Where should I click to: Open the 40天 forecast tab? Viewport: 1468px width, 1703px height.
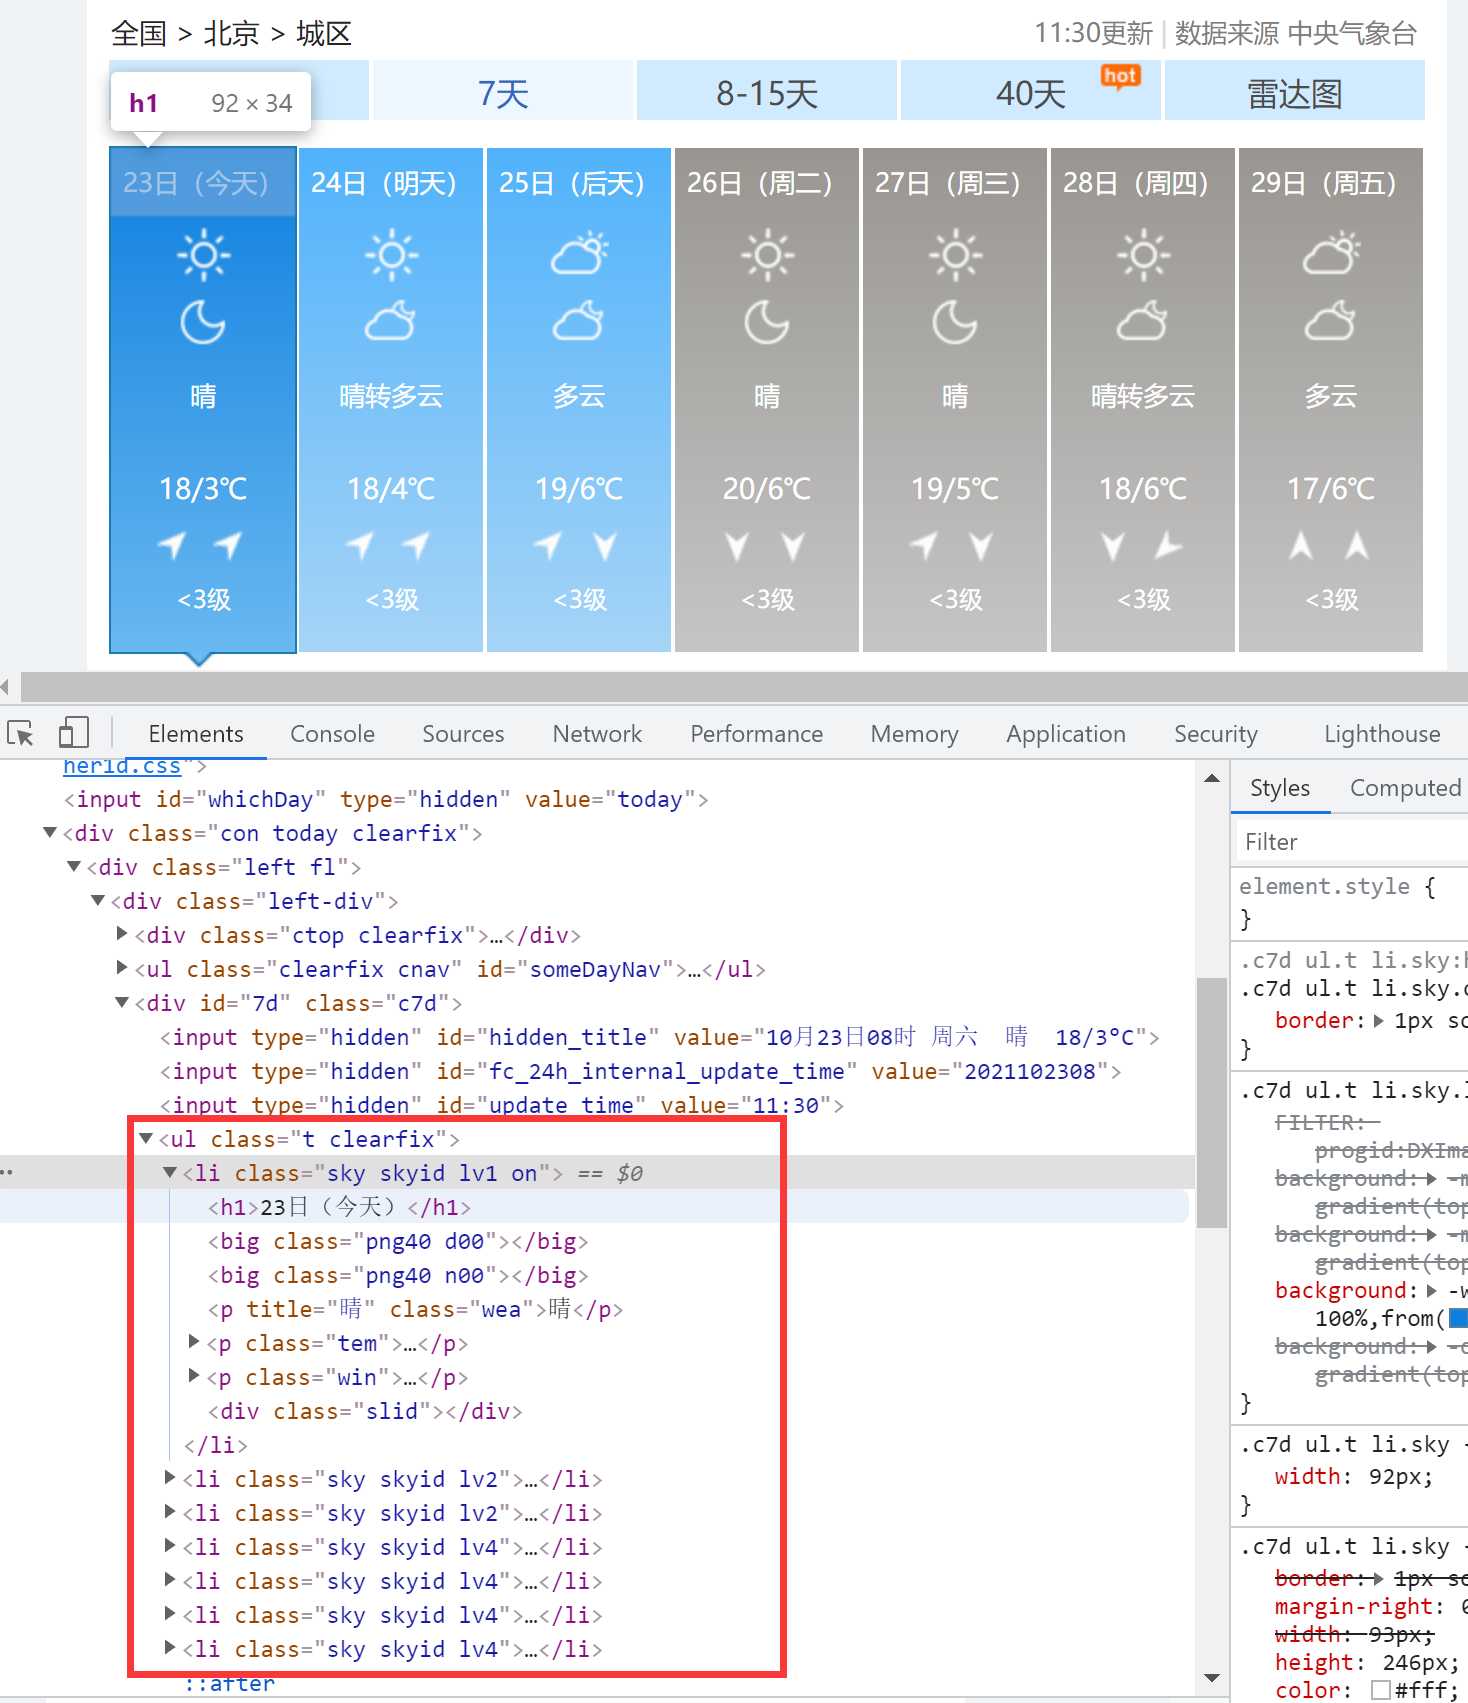(1031, 91)
